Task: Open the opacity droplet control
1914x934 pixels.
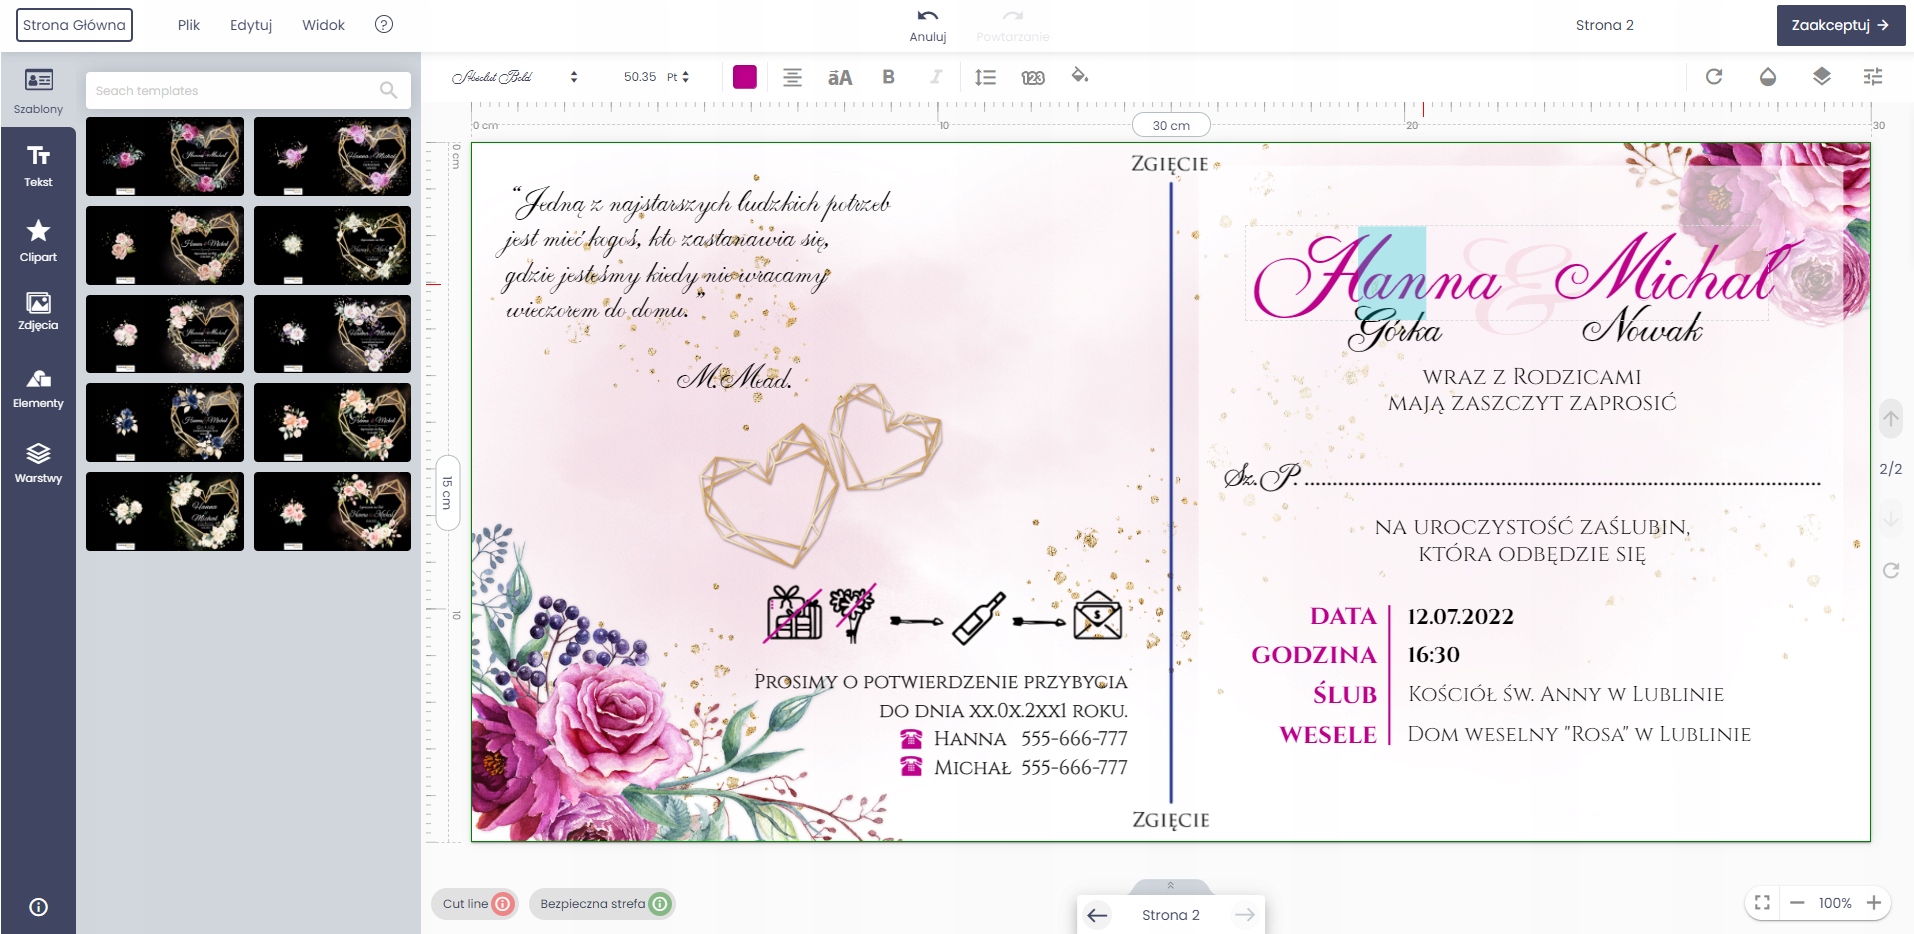Action: coord(1768,77)
